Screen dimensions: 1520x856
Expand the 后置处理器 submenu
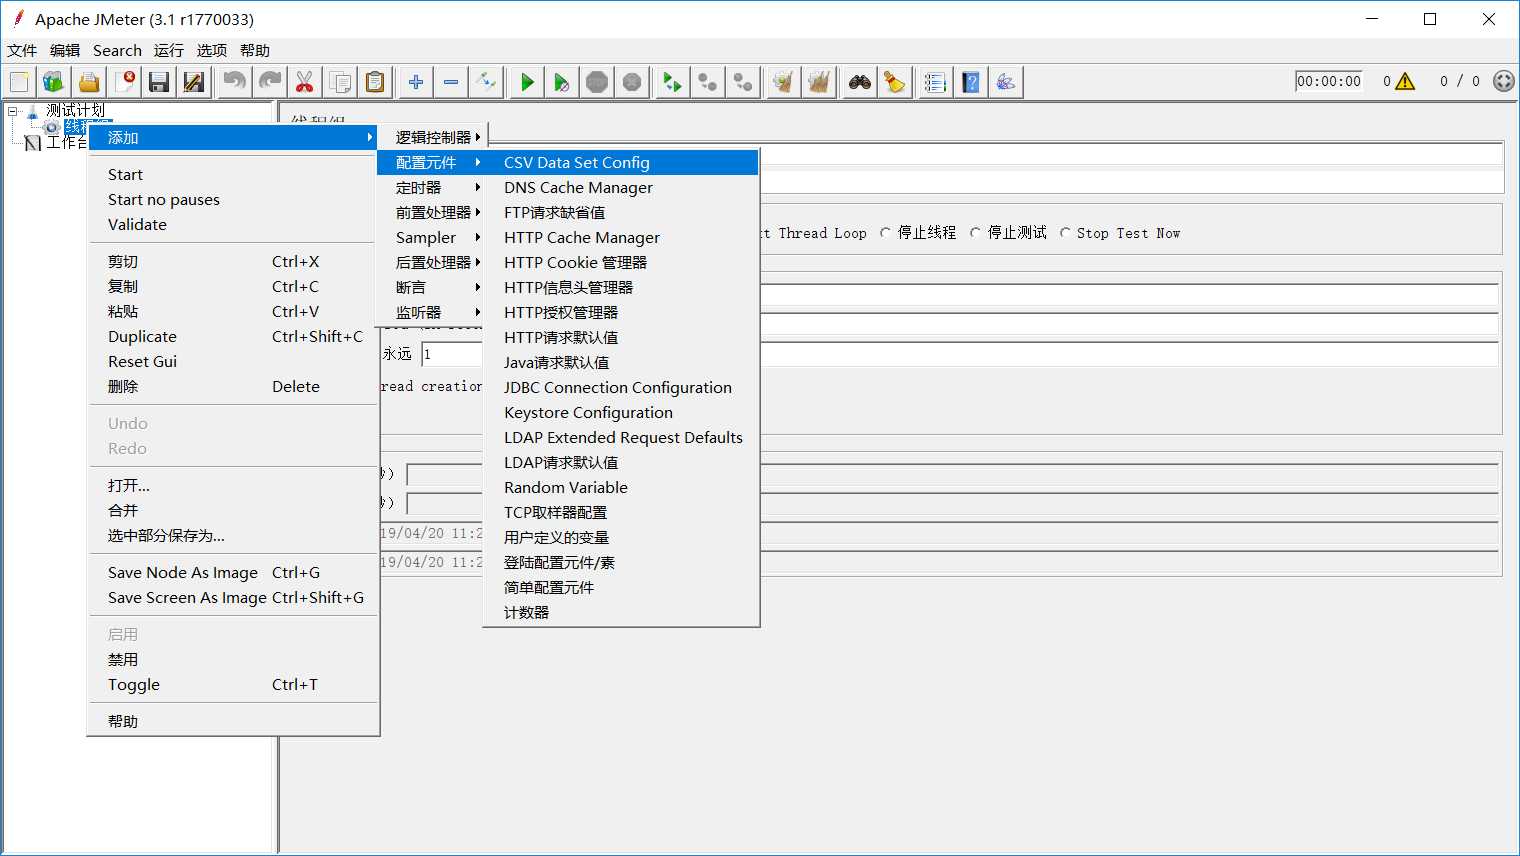(x=432, y=262)
